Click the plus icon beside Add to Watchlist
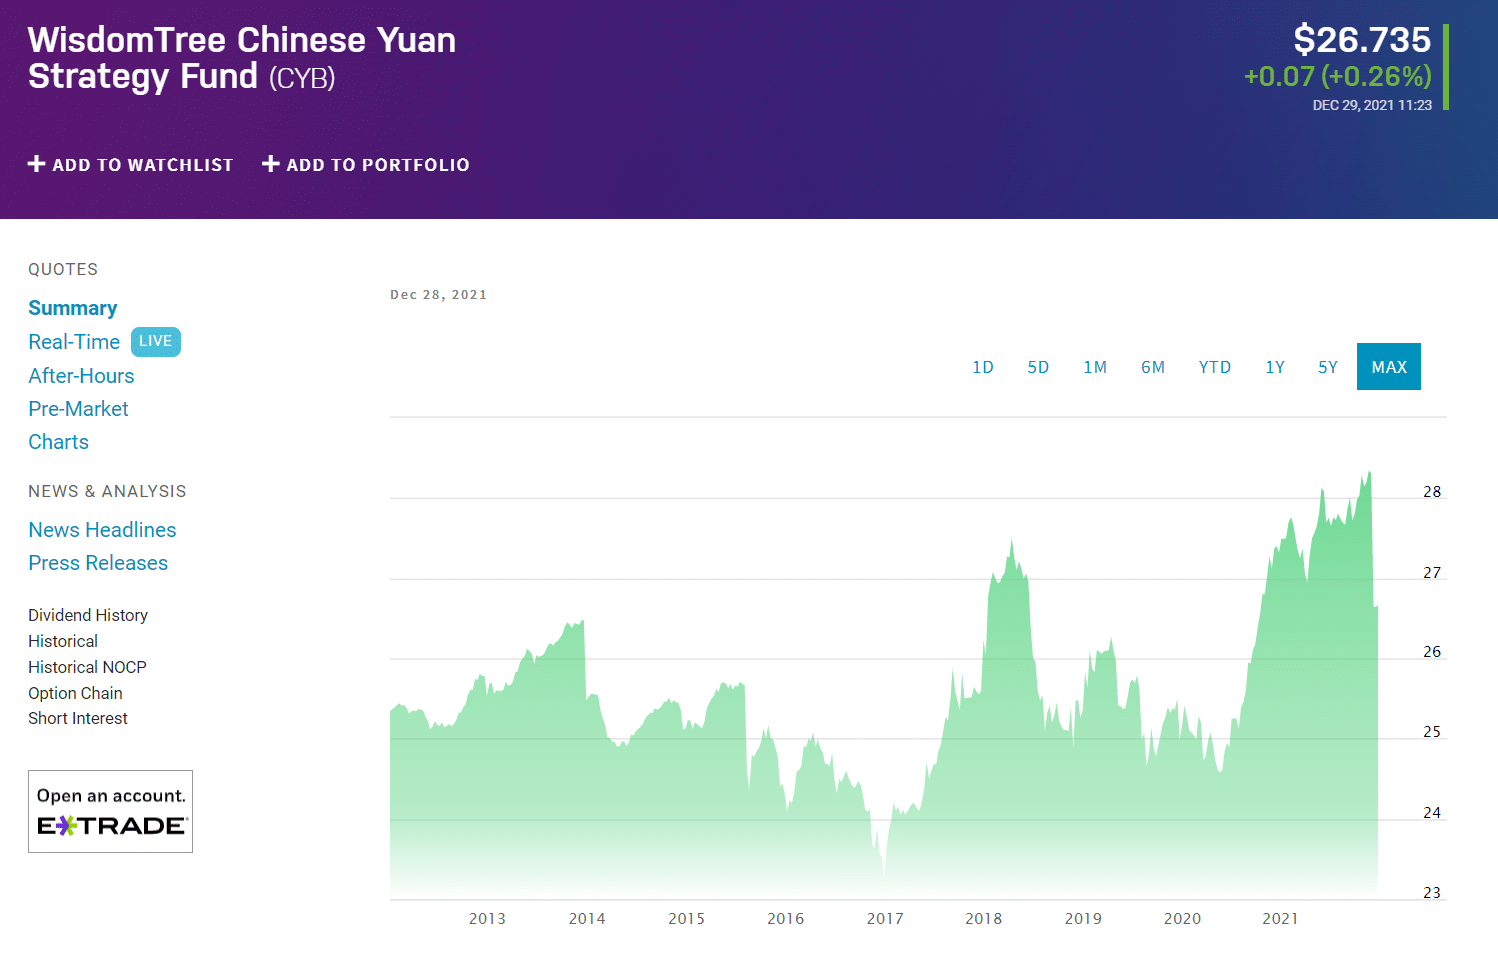 (36, 163)
